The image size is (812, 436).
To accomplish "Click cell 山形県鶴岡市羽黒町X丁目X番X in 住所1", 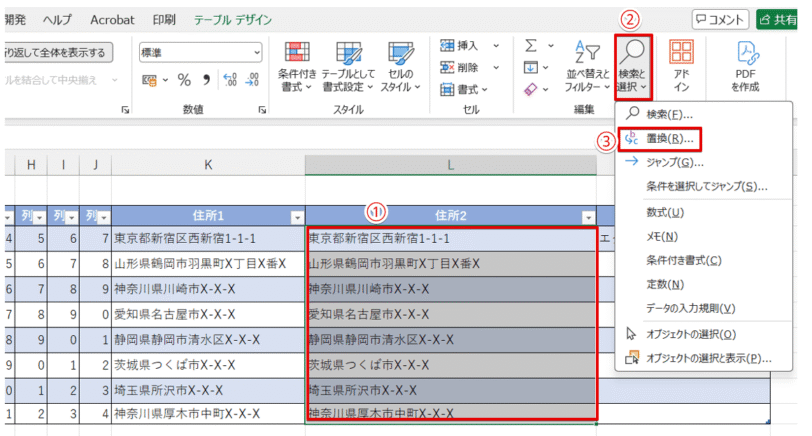I will pyautogui.click(x=208, y=264).
